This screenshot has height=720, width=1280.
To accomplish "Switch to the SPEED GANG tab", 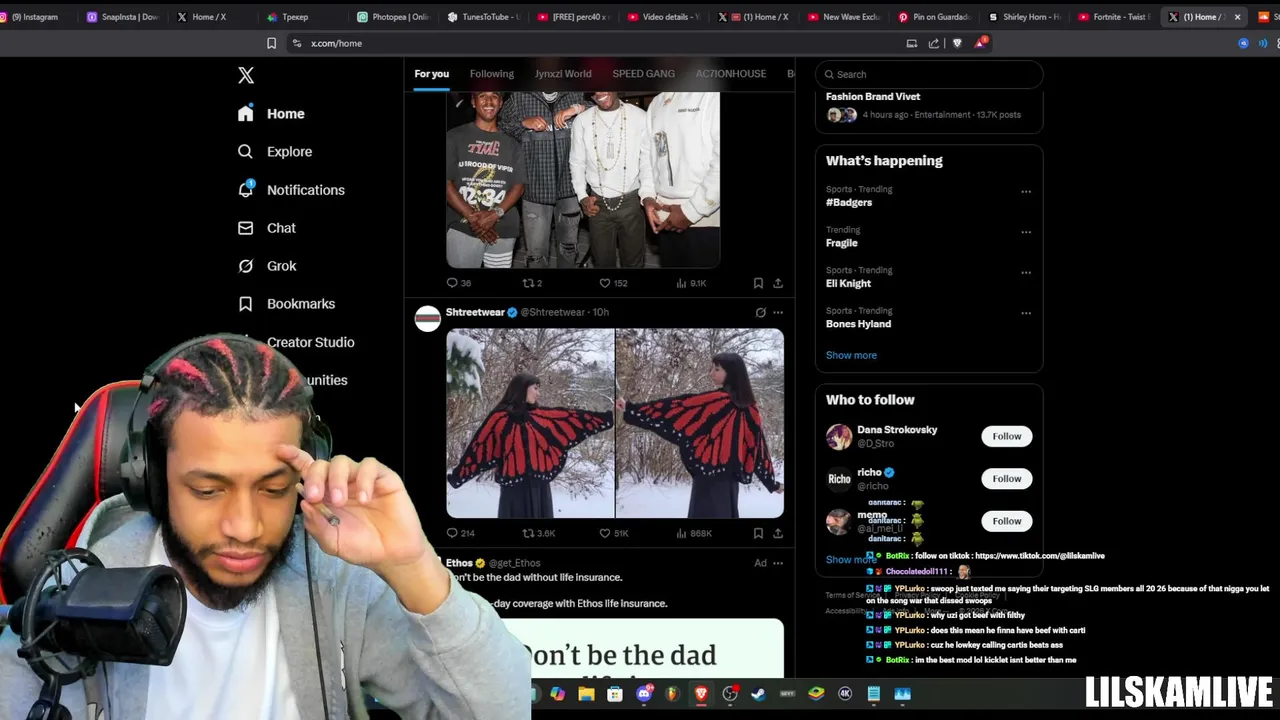I will 643,74.
